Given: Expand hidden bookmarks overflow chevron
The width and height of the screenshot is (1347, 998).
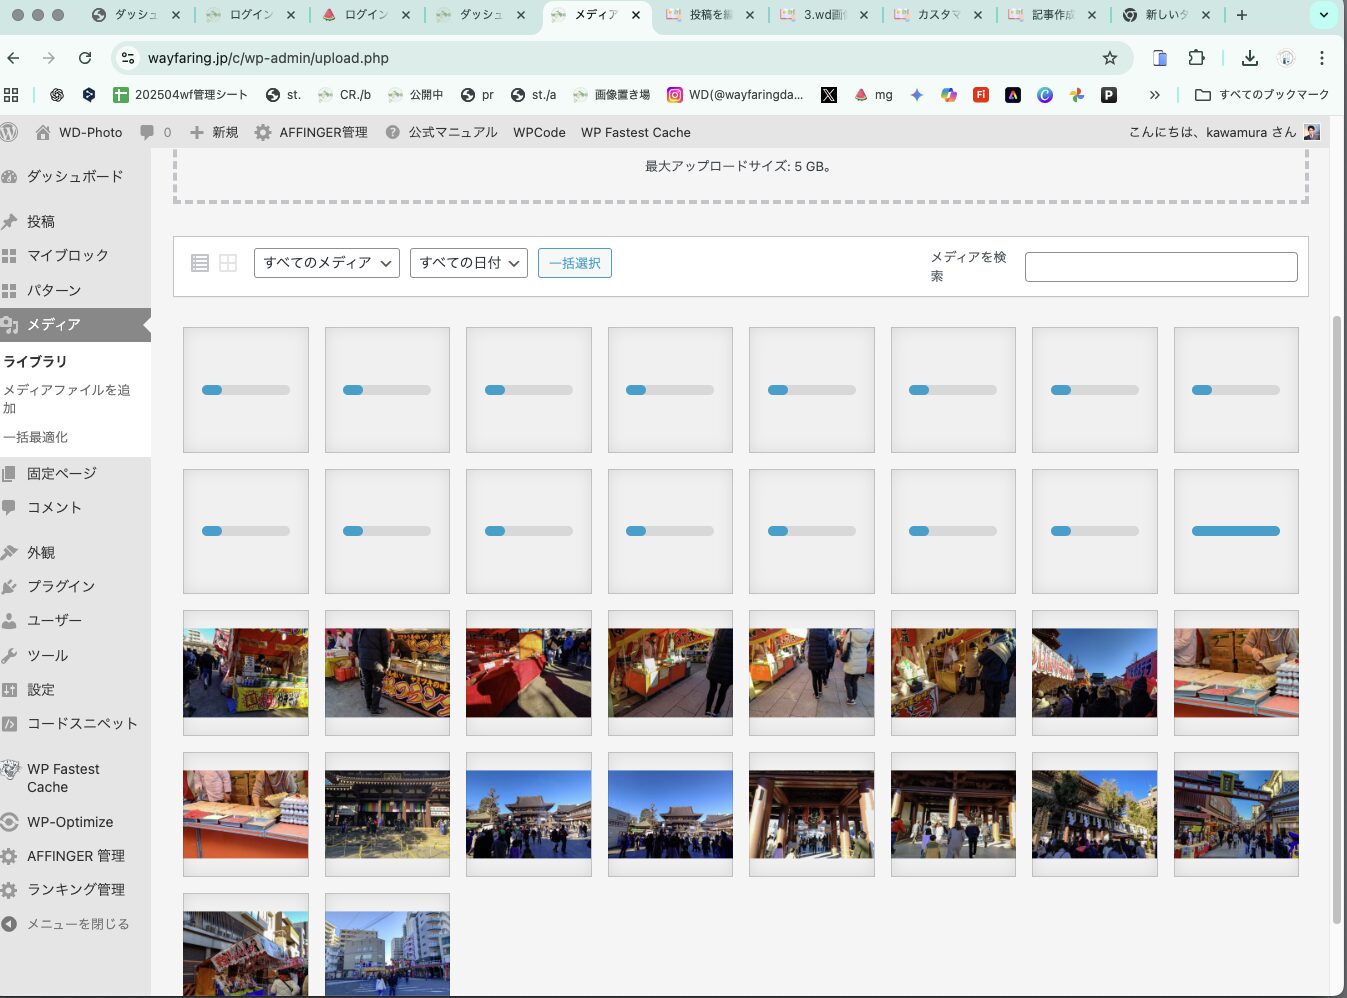Looking at the screenshot, I should tap(1154, 95).
